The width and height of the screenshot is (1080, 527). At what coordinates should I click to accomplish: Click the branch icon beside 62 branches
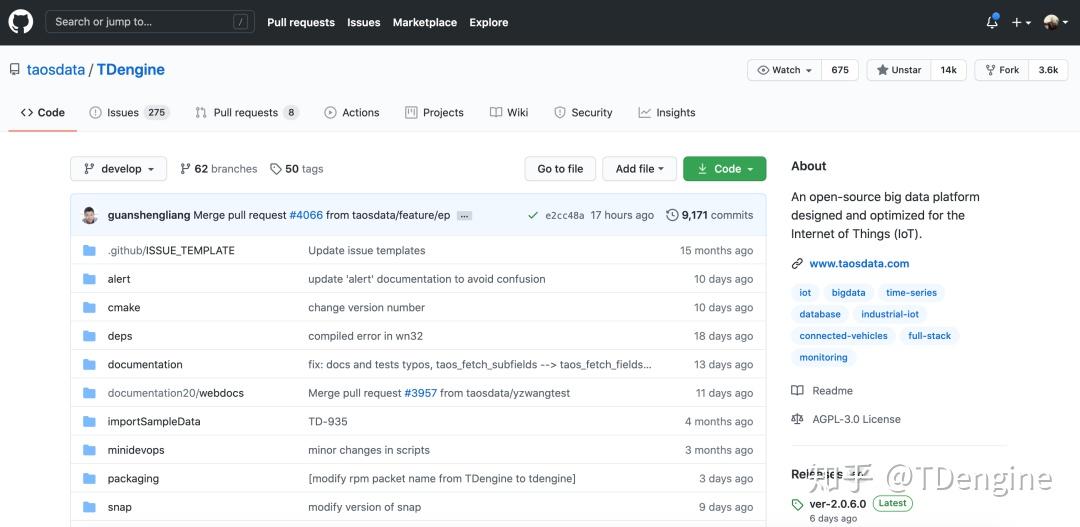[185, 169]
